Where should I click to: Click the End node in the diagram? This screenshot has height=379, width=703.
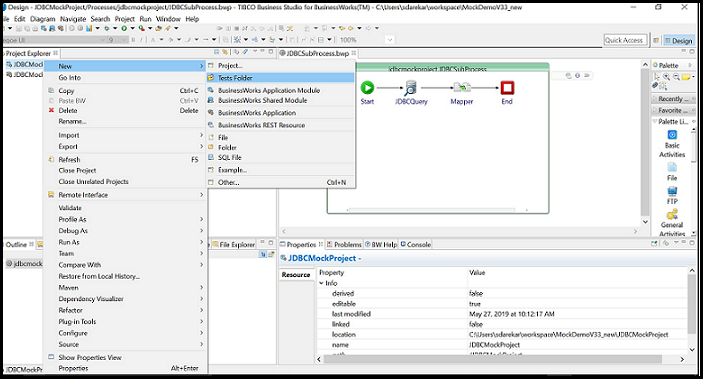point(507,87)
